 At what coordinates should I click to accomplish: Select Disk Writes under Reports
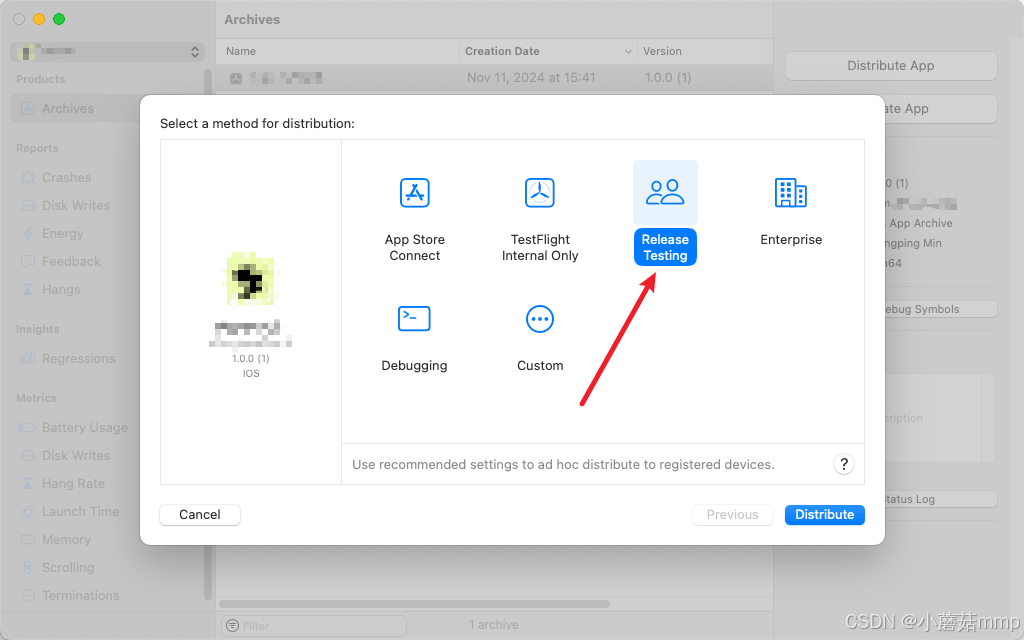pos(76,206)
